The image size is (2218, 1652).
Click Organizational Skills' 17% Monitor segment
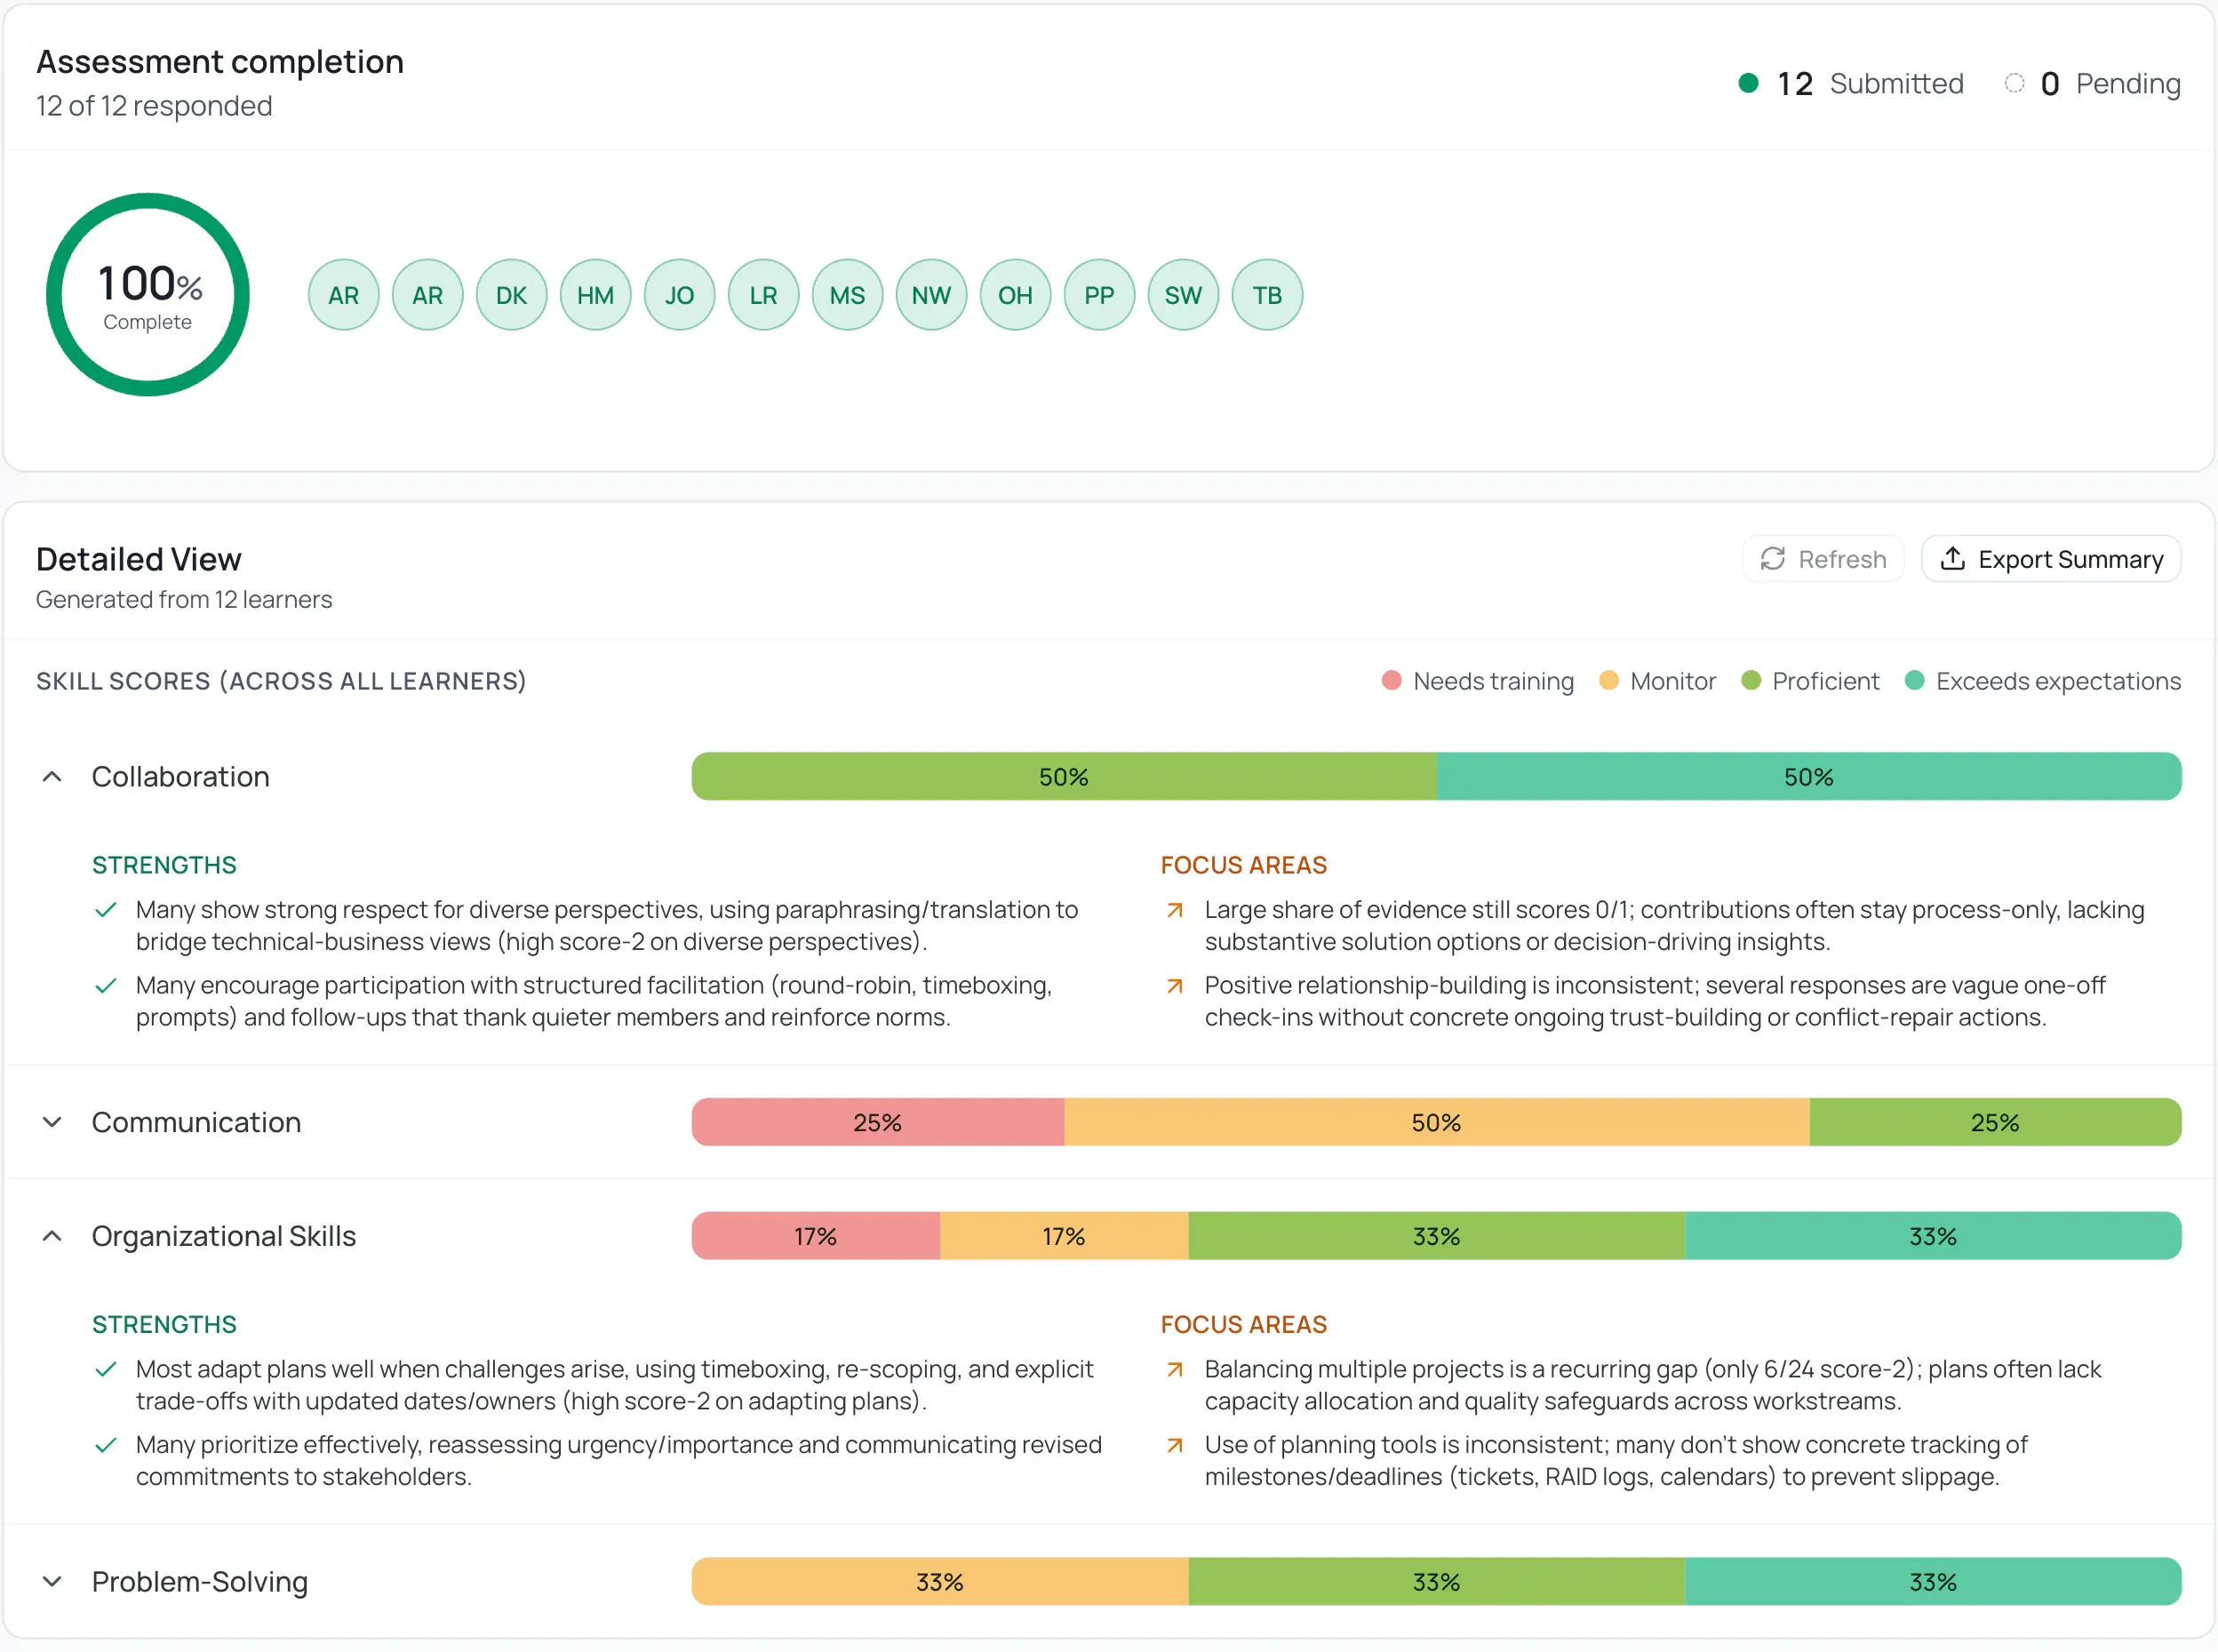click(1064, 1236)
